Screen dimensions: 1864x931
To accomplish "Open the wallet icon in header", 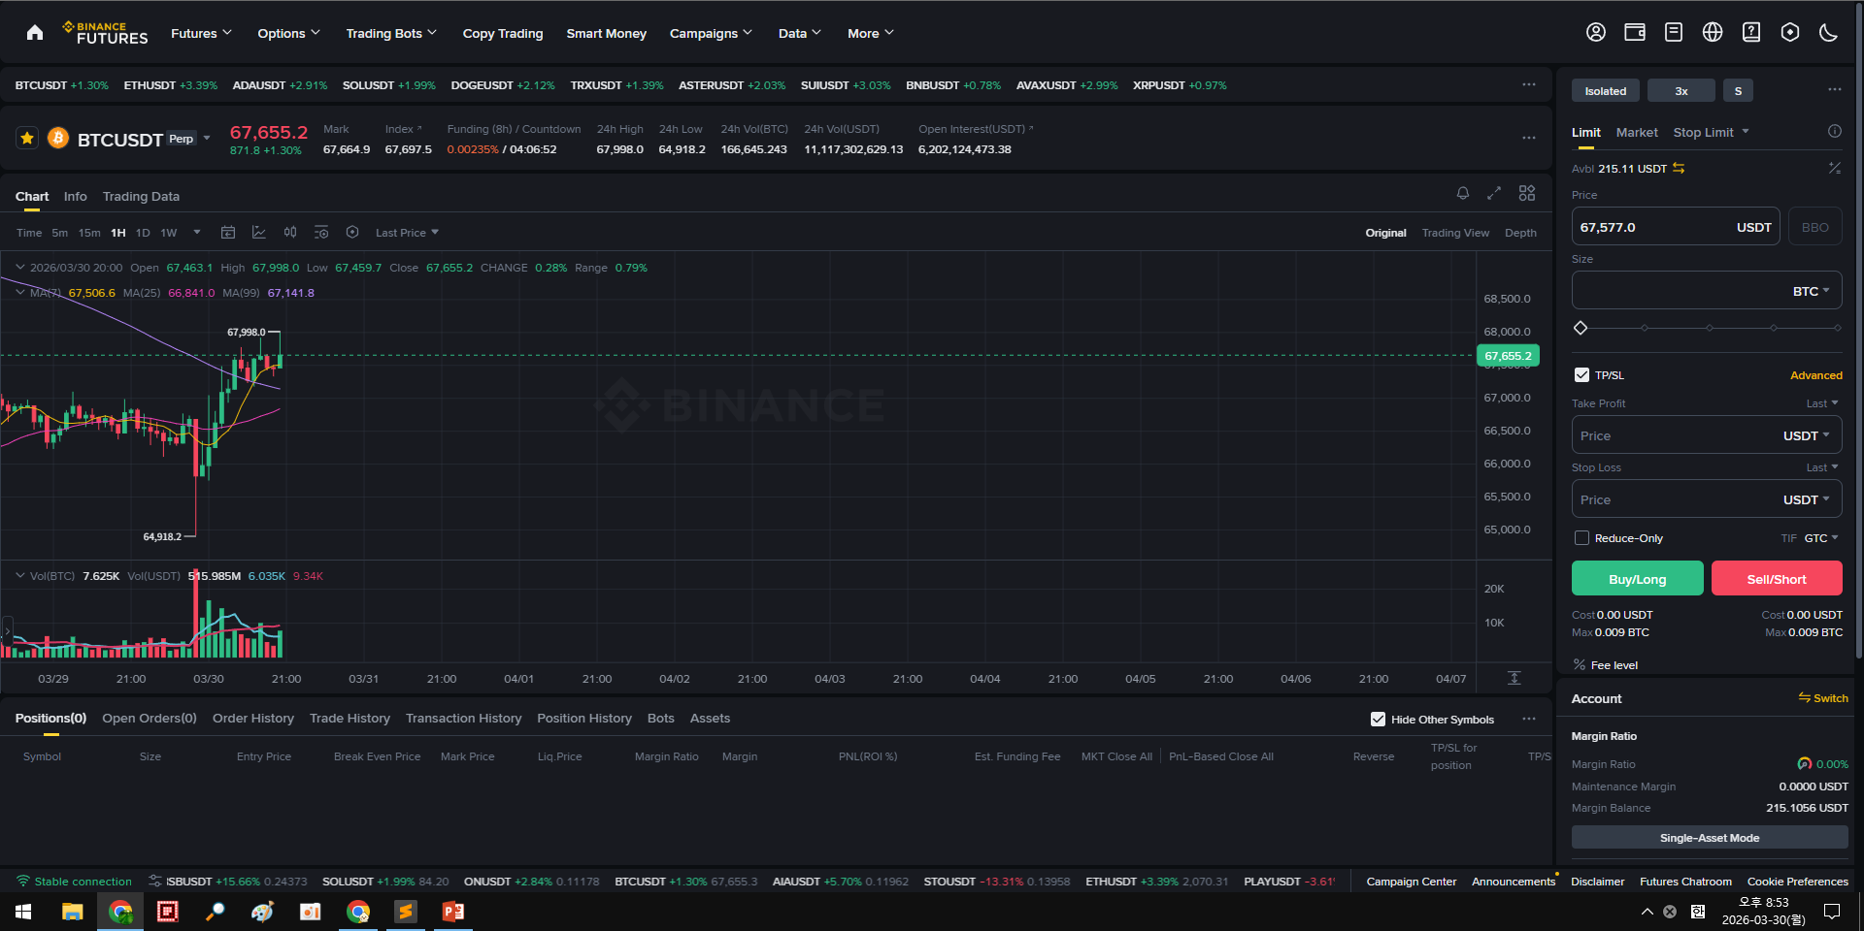I will (1635, 32).
